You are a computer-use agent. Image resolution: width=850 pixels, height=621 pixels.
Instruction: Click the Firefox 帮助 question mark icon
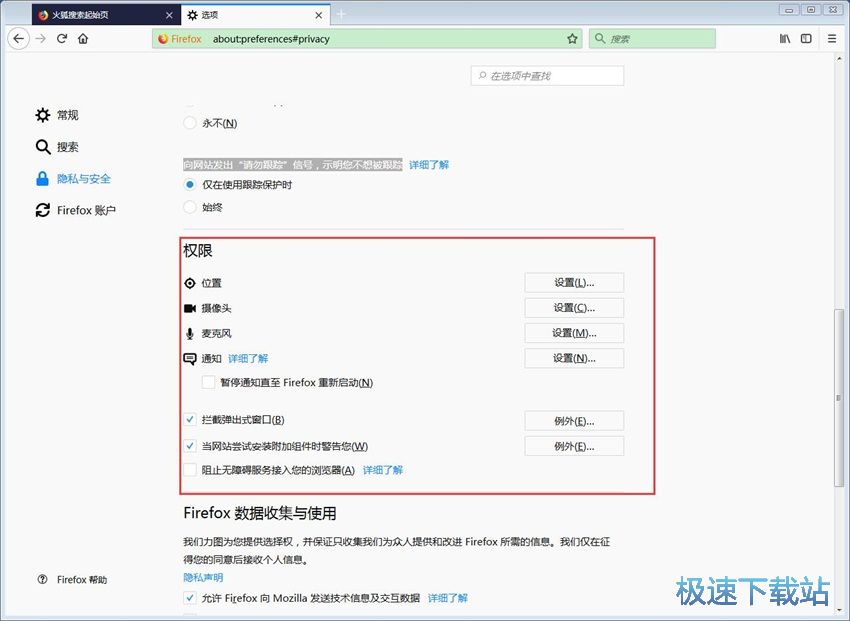[42, 579]
